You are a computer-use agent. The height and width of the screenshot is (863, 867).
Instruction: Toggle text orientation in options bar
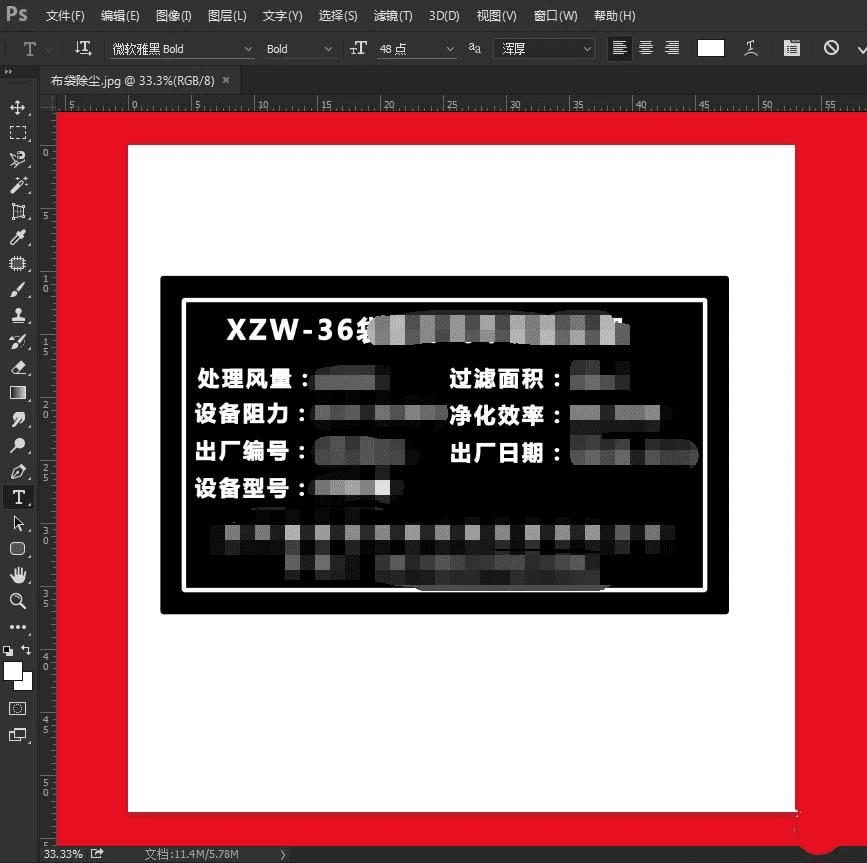(x=83, y=48)
